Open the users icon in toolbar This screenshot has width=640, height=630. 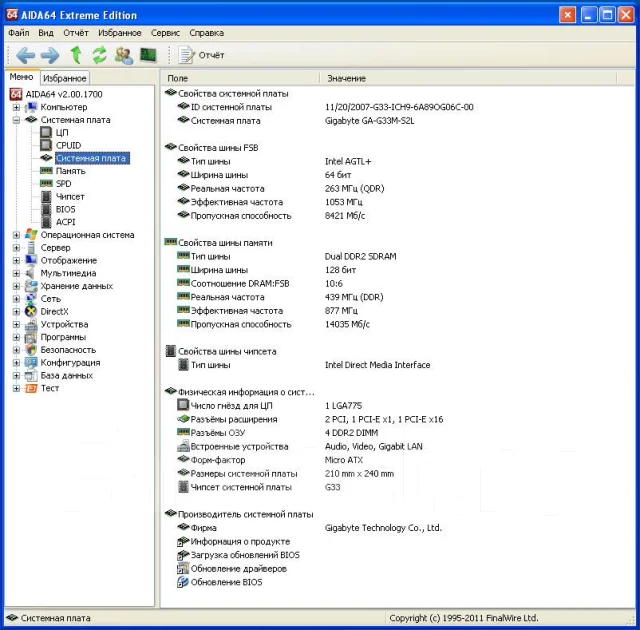(x=124, y=55)
